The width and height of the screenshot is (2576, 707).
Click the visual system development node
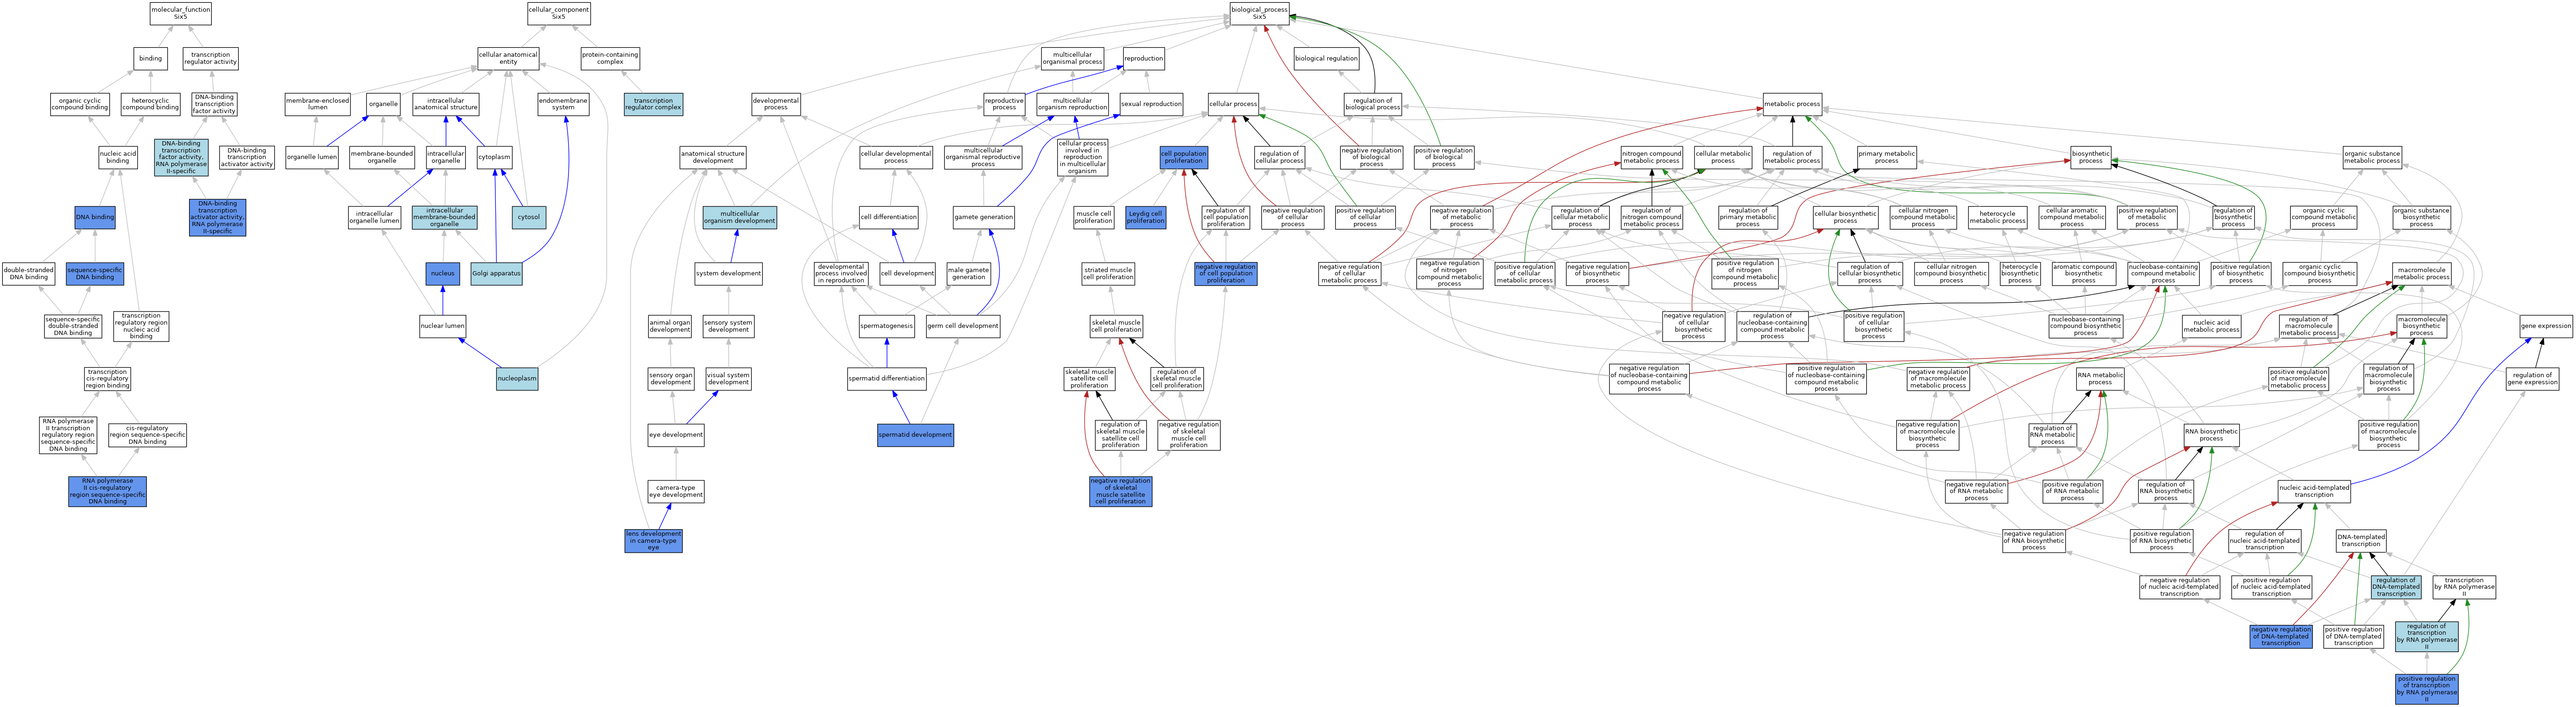point(728,379)
